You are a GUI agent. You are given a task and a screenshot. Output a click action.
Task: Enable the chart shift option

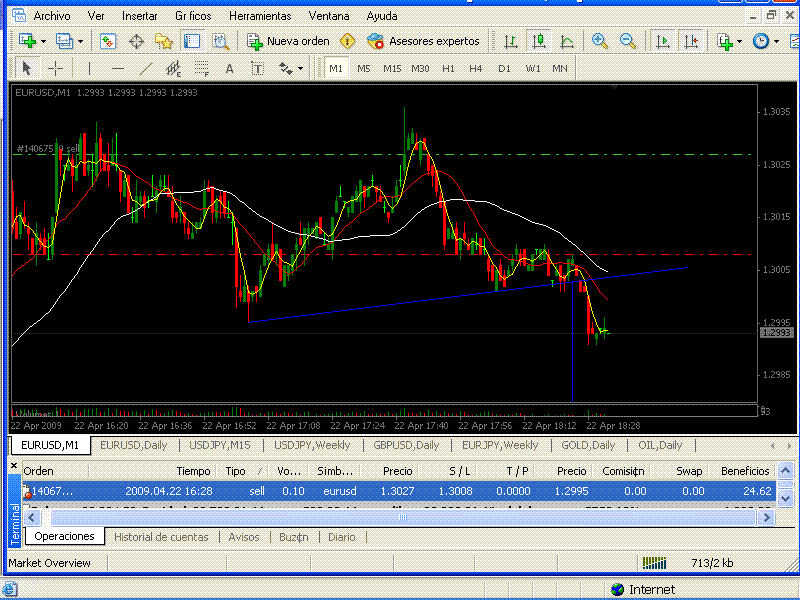point(691,41)
